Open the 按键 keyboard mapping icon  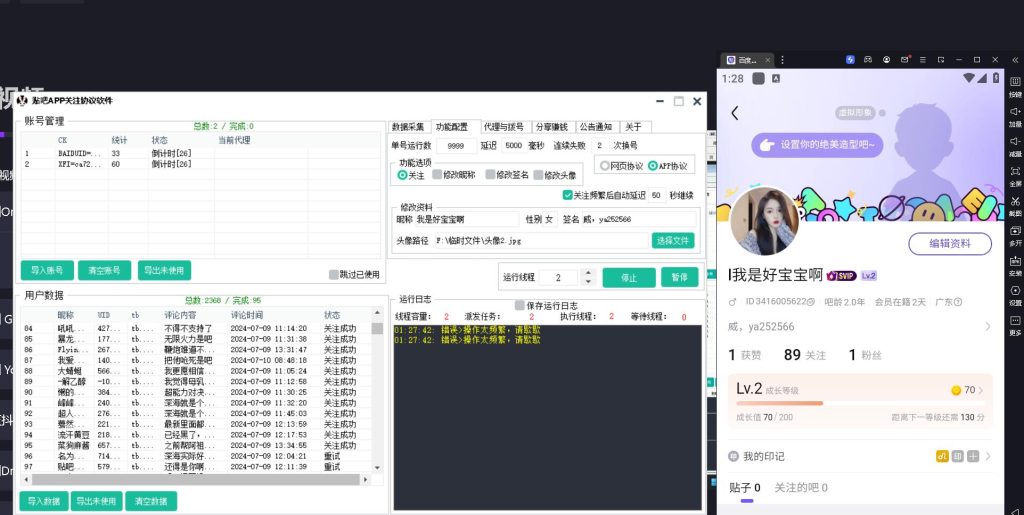1015,82
